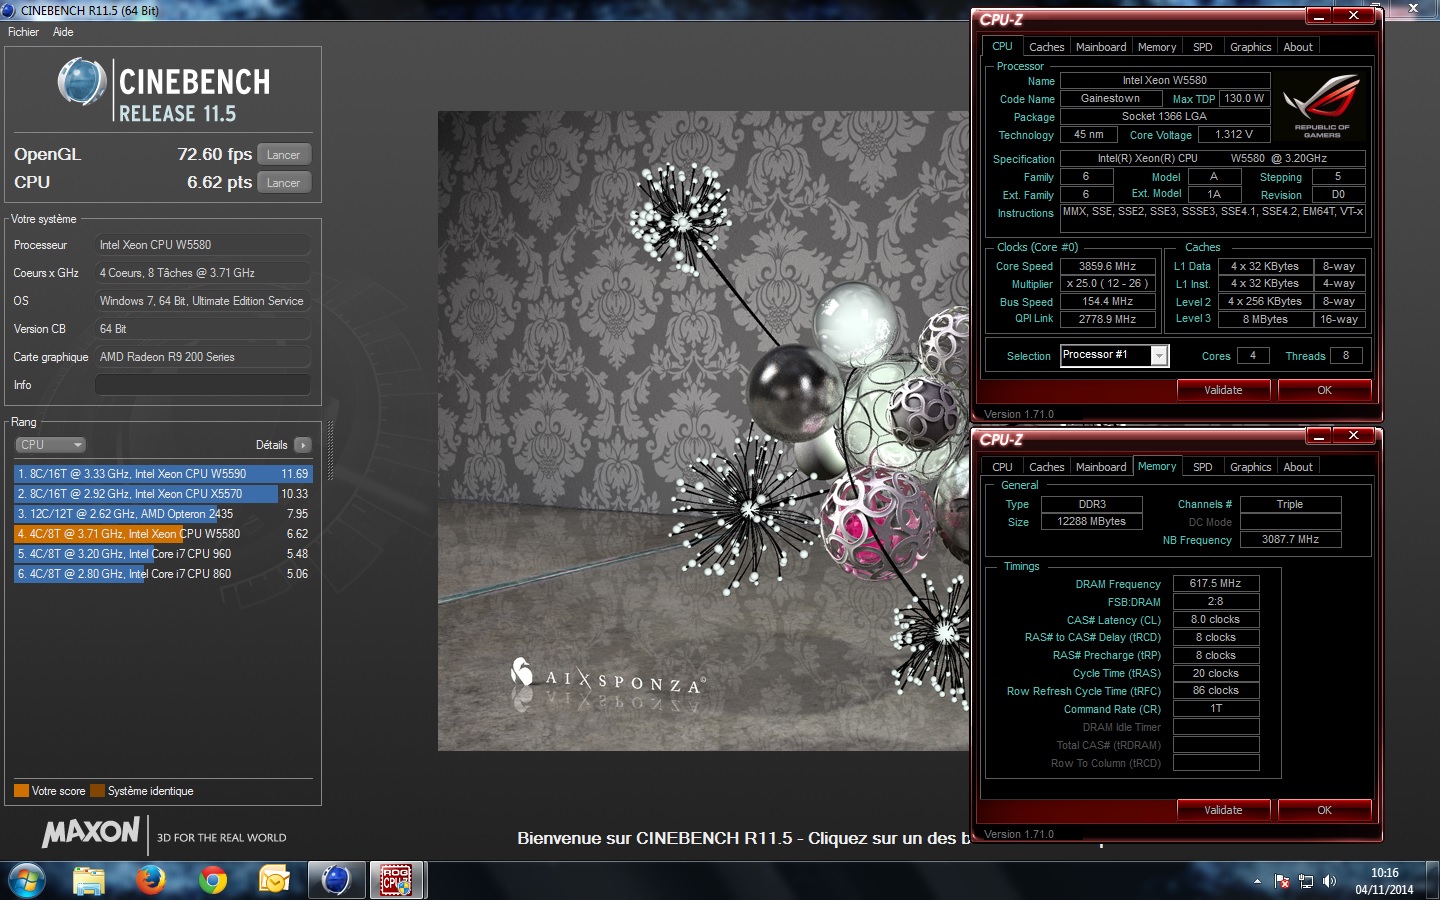Image resolution: width=1440 pixels, height=900 pixels.
Task: Switch to Cinebench taskbar button
Action: (x=336, y=880)
